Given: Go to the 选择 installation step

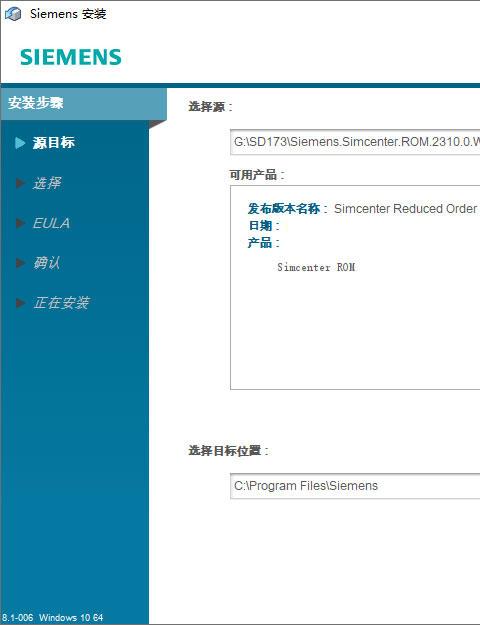Looking at the screenshot, I should (47, 183).
